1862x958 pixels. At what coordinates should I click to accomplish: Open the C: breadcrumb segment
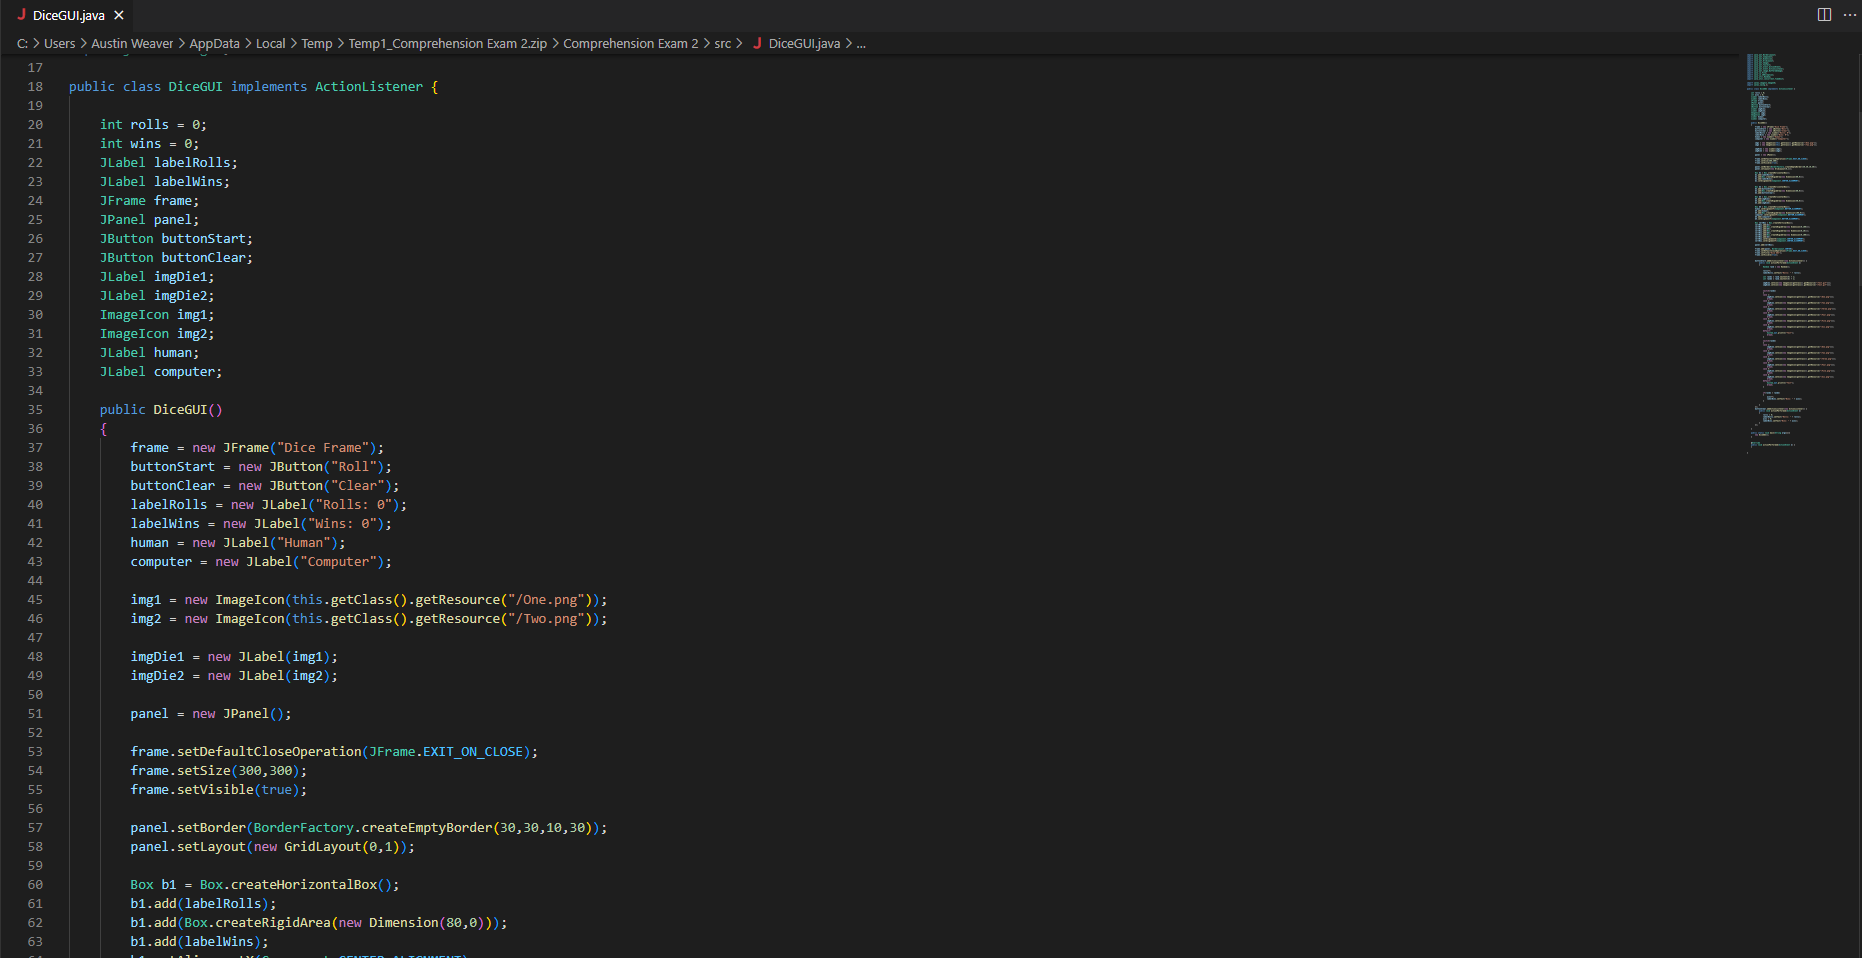point(22,43)
